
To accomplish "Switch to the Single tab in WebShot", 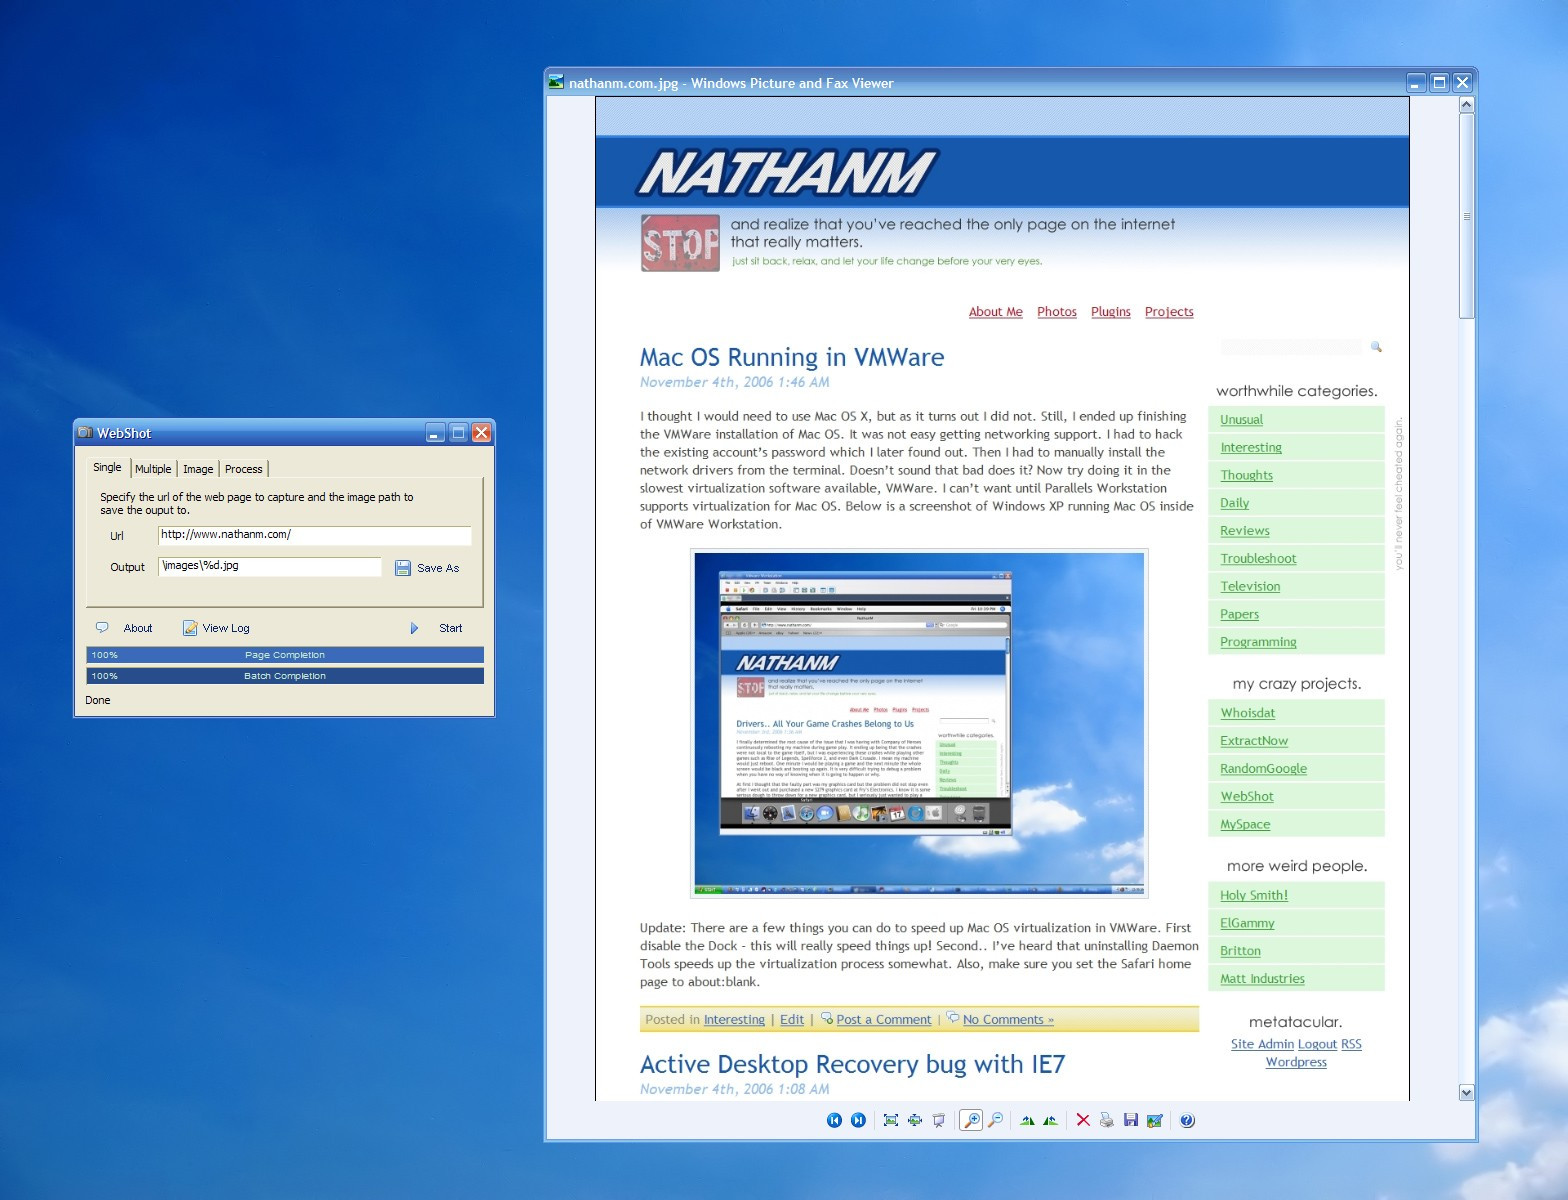I will click(107, 467).
